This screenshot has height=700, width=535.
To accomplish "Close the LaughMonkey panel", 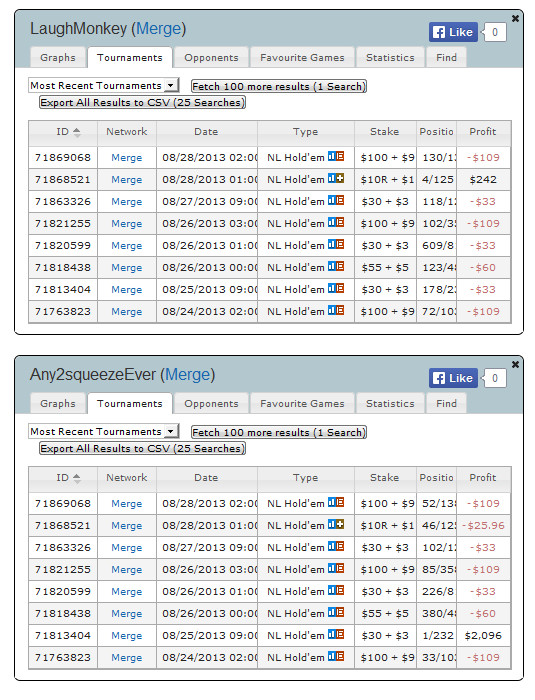I will click(515, 18).
